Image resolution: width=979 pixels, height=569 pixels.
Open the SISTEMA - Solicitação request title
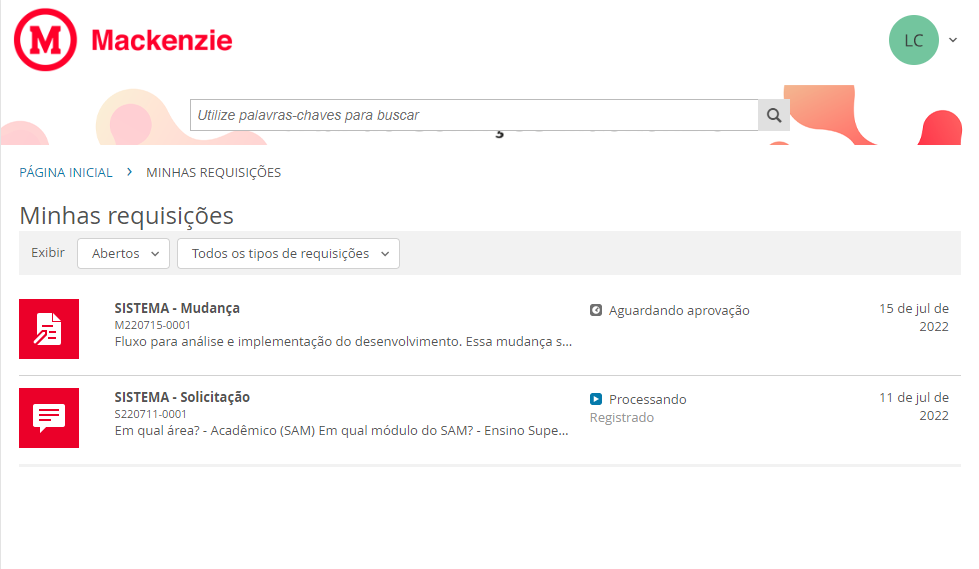(x=182, y=397)
